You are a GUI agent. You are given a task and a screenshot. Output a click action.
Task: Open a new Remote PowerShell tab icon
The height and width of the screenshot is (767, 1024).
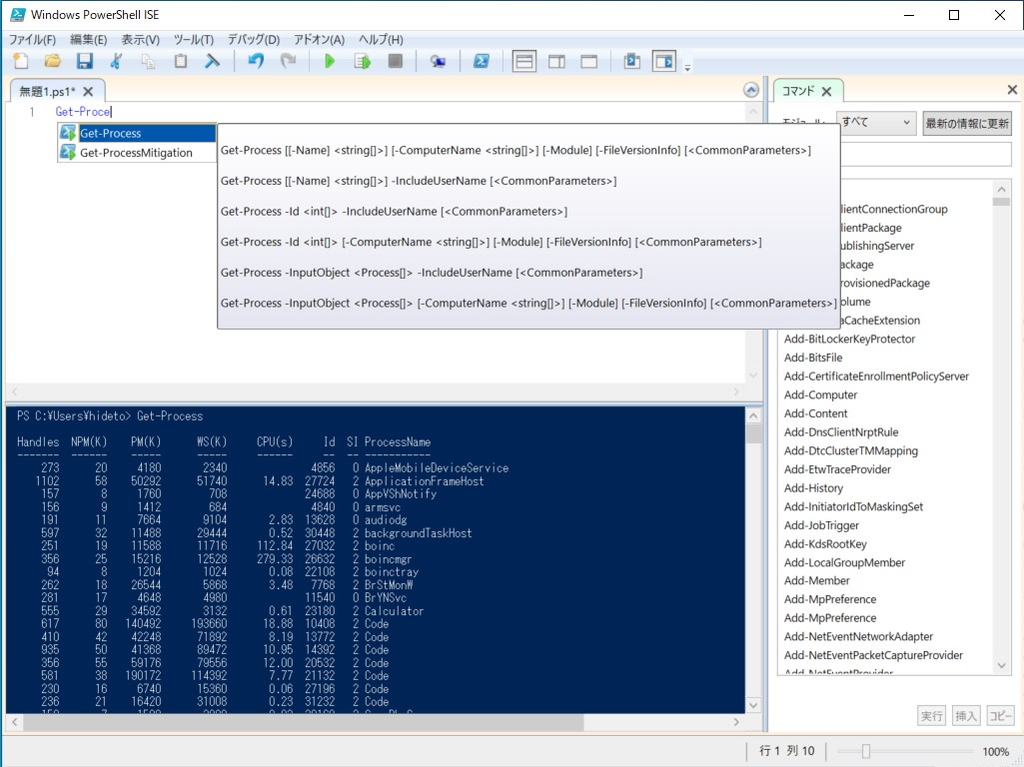click(x=438, y=61)
